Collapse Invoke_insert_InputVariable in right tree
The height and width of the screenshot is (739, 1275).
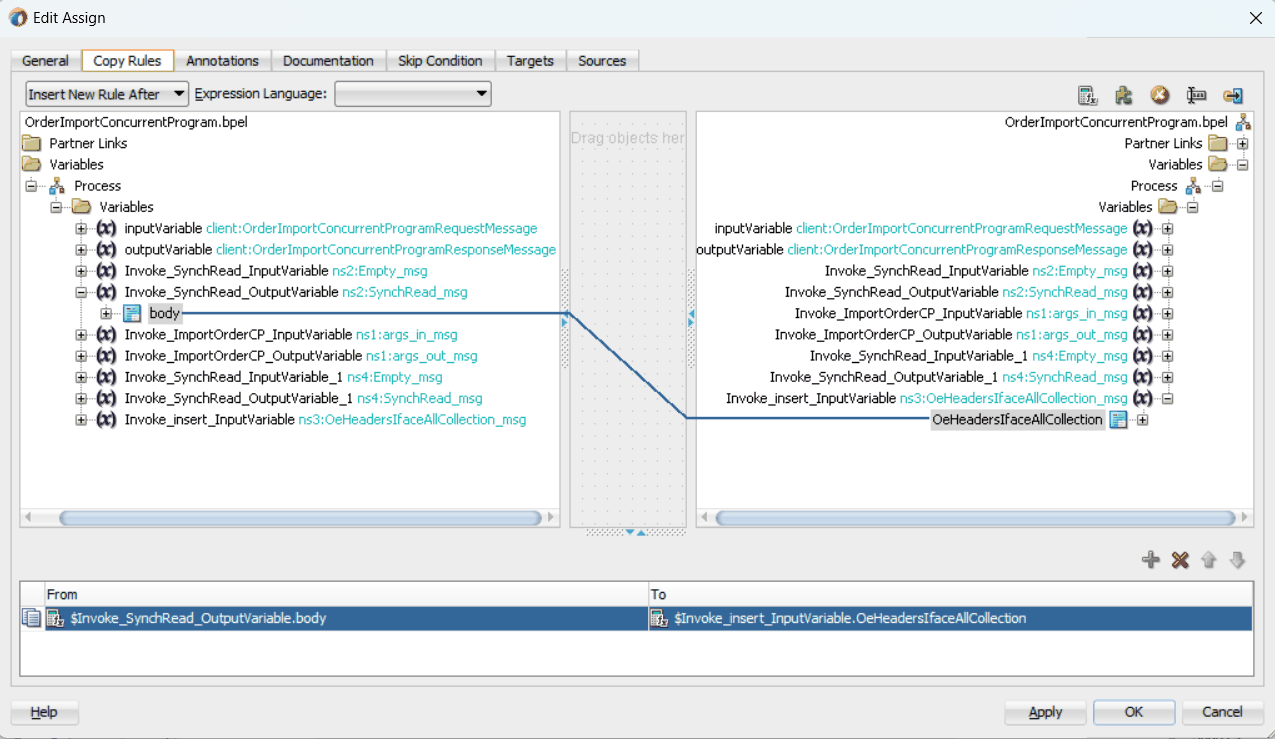pos(1167,399)
